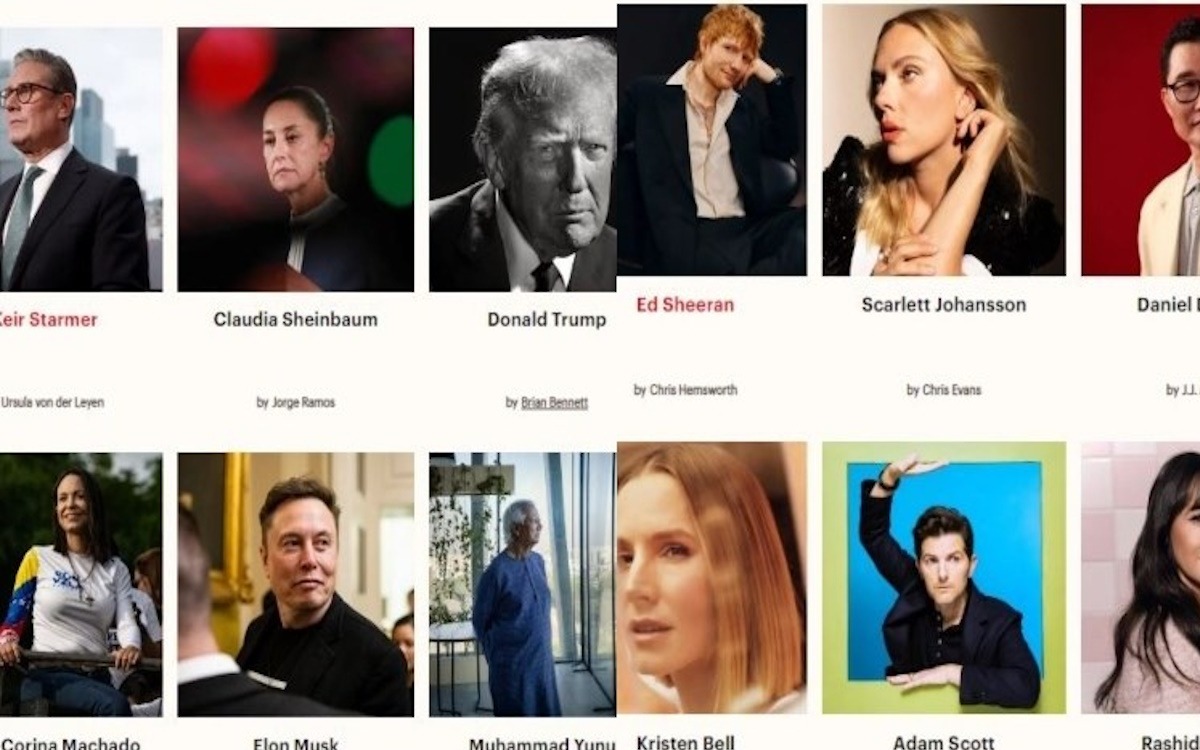Screen dimensions: 1200x750
Task: Open the Adam Scott blue-background photo
Action: coord(944,577)
